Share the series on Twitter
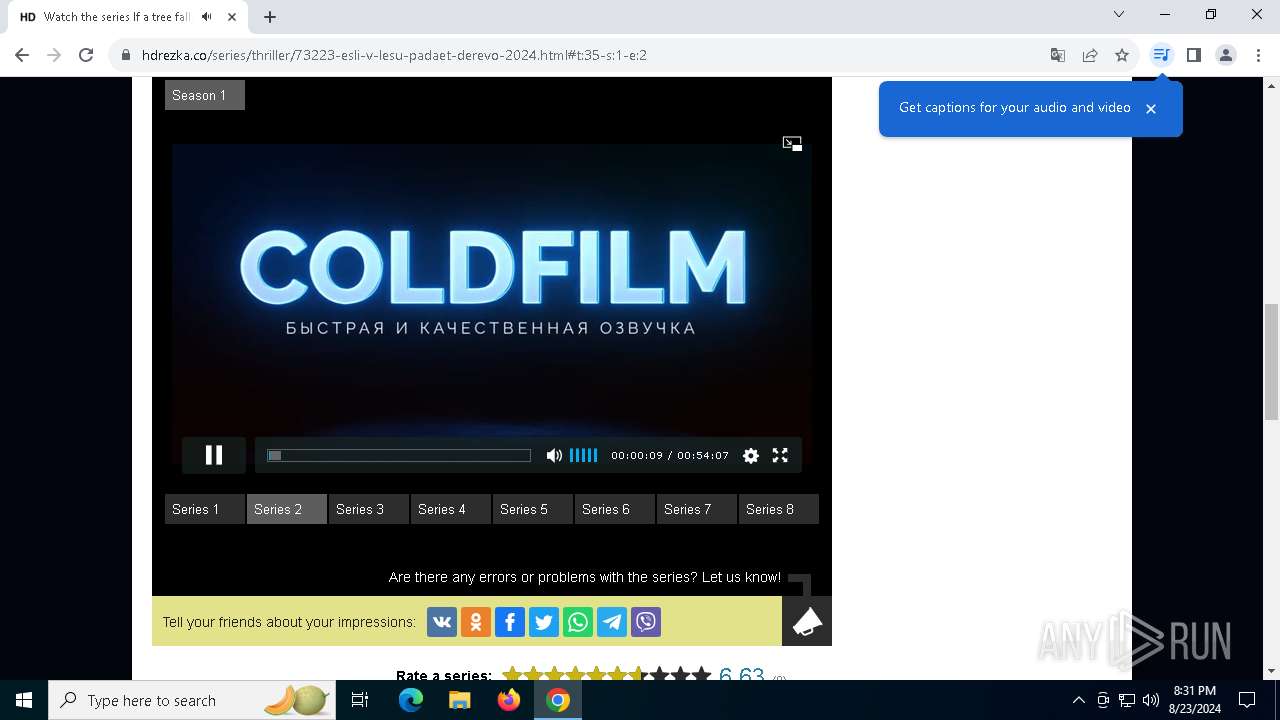 544,622
